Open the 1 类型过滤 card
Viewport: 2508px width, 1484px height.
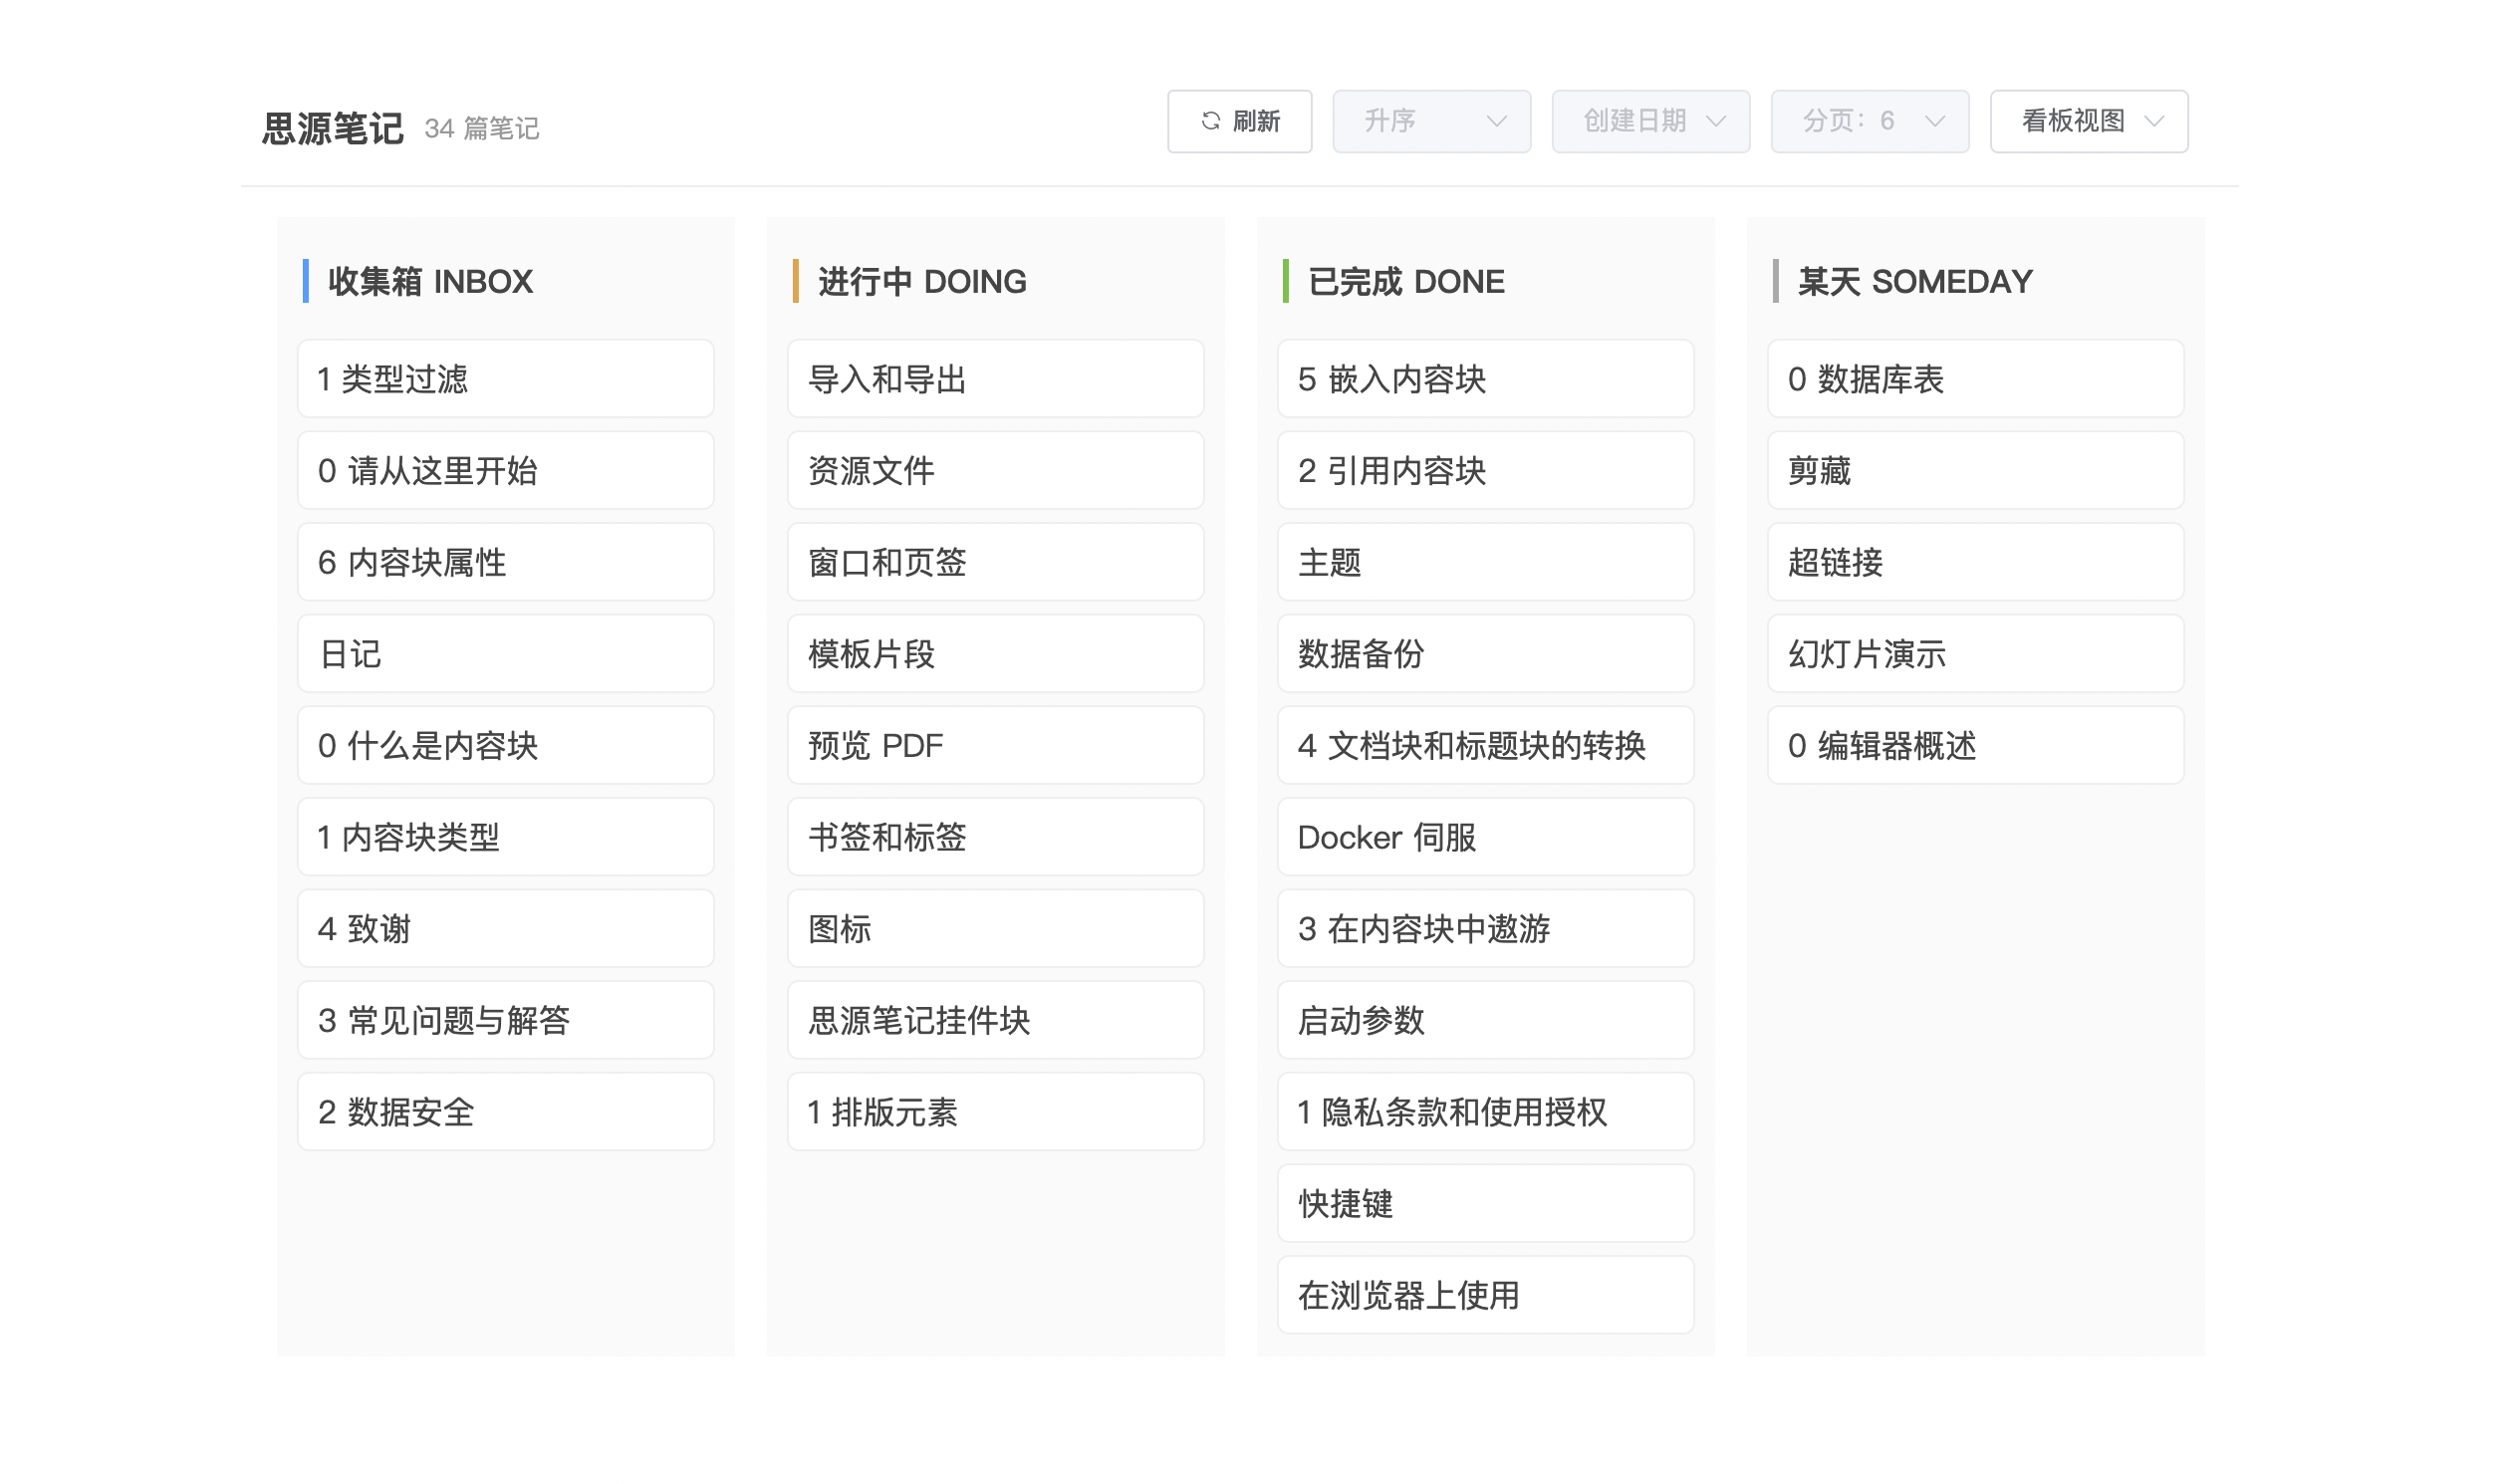[505, 379]
